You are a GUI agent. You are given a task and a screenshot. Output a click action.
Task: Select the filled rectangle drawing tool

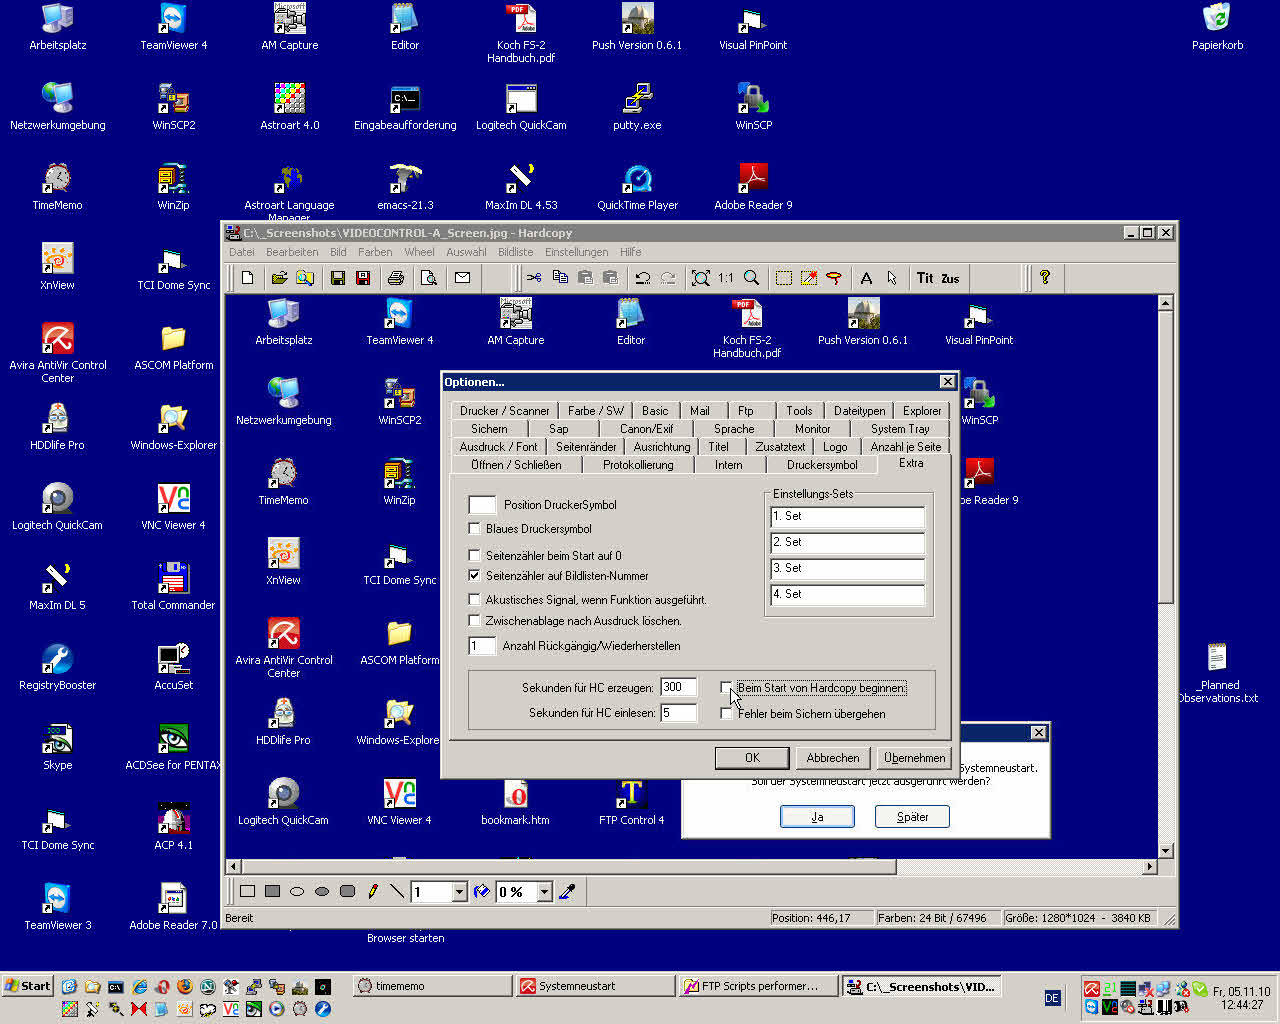[x=272, y=891]
